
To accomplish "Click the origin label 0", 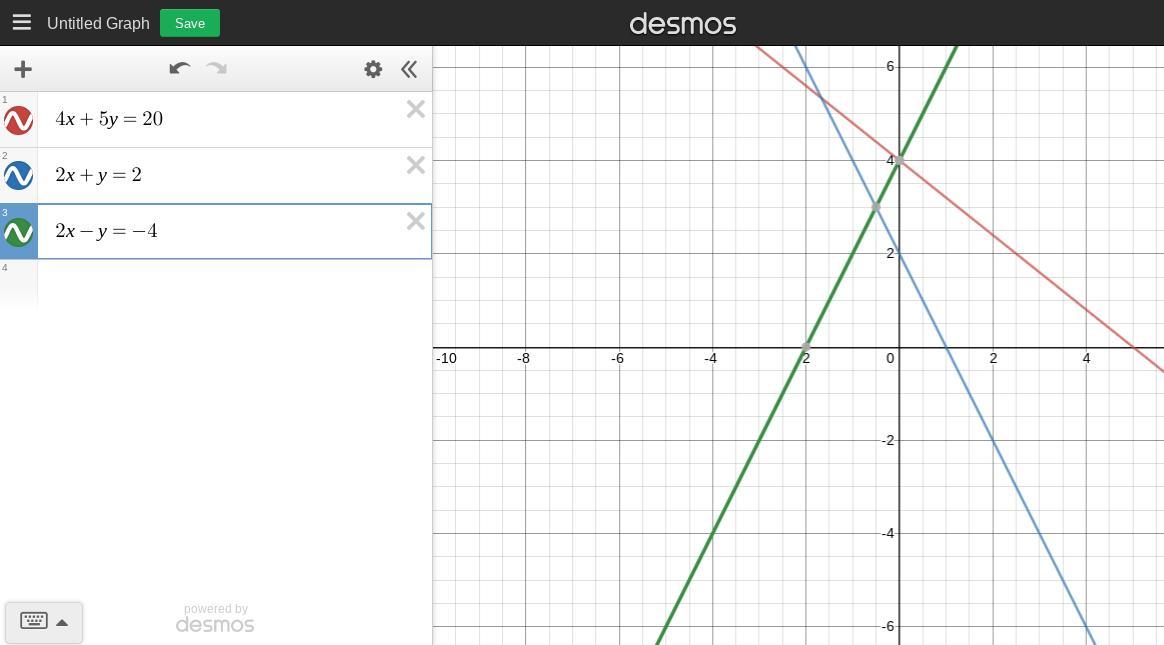I will pyautogui.click(x=890, y=358).
